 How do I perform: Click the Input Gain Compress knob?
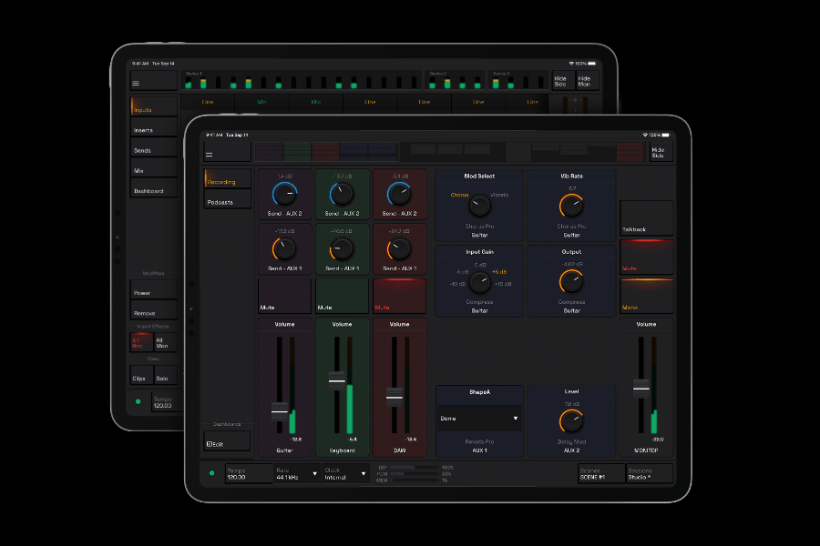click(480, 282)
